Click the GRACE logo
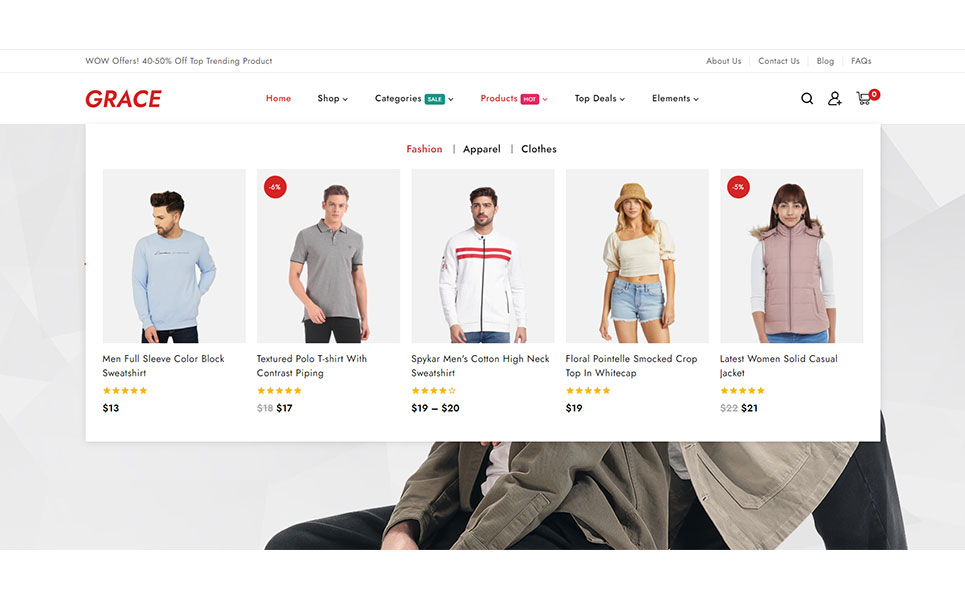 coord(123,99)
